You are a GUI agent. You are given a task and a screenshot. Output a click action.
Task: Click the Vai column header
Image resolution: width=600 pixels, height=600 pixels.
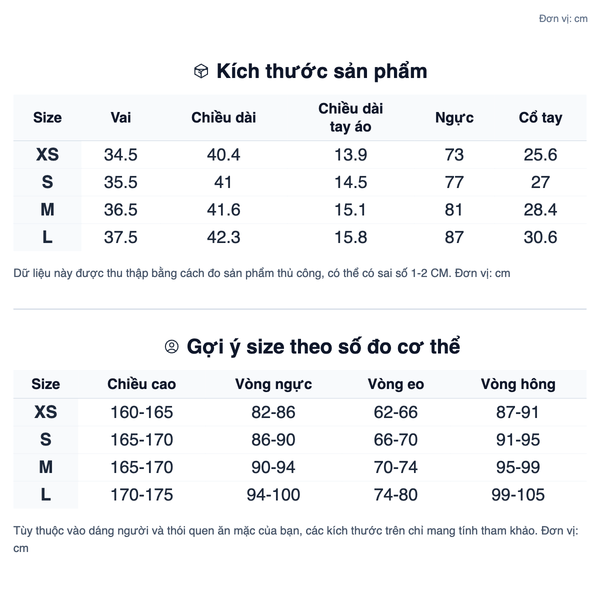(121, 117)
